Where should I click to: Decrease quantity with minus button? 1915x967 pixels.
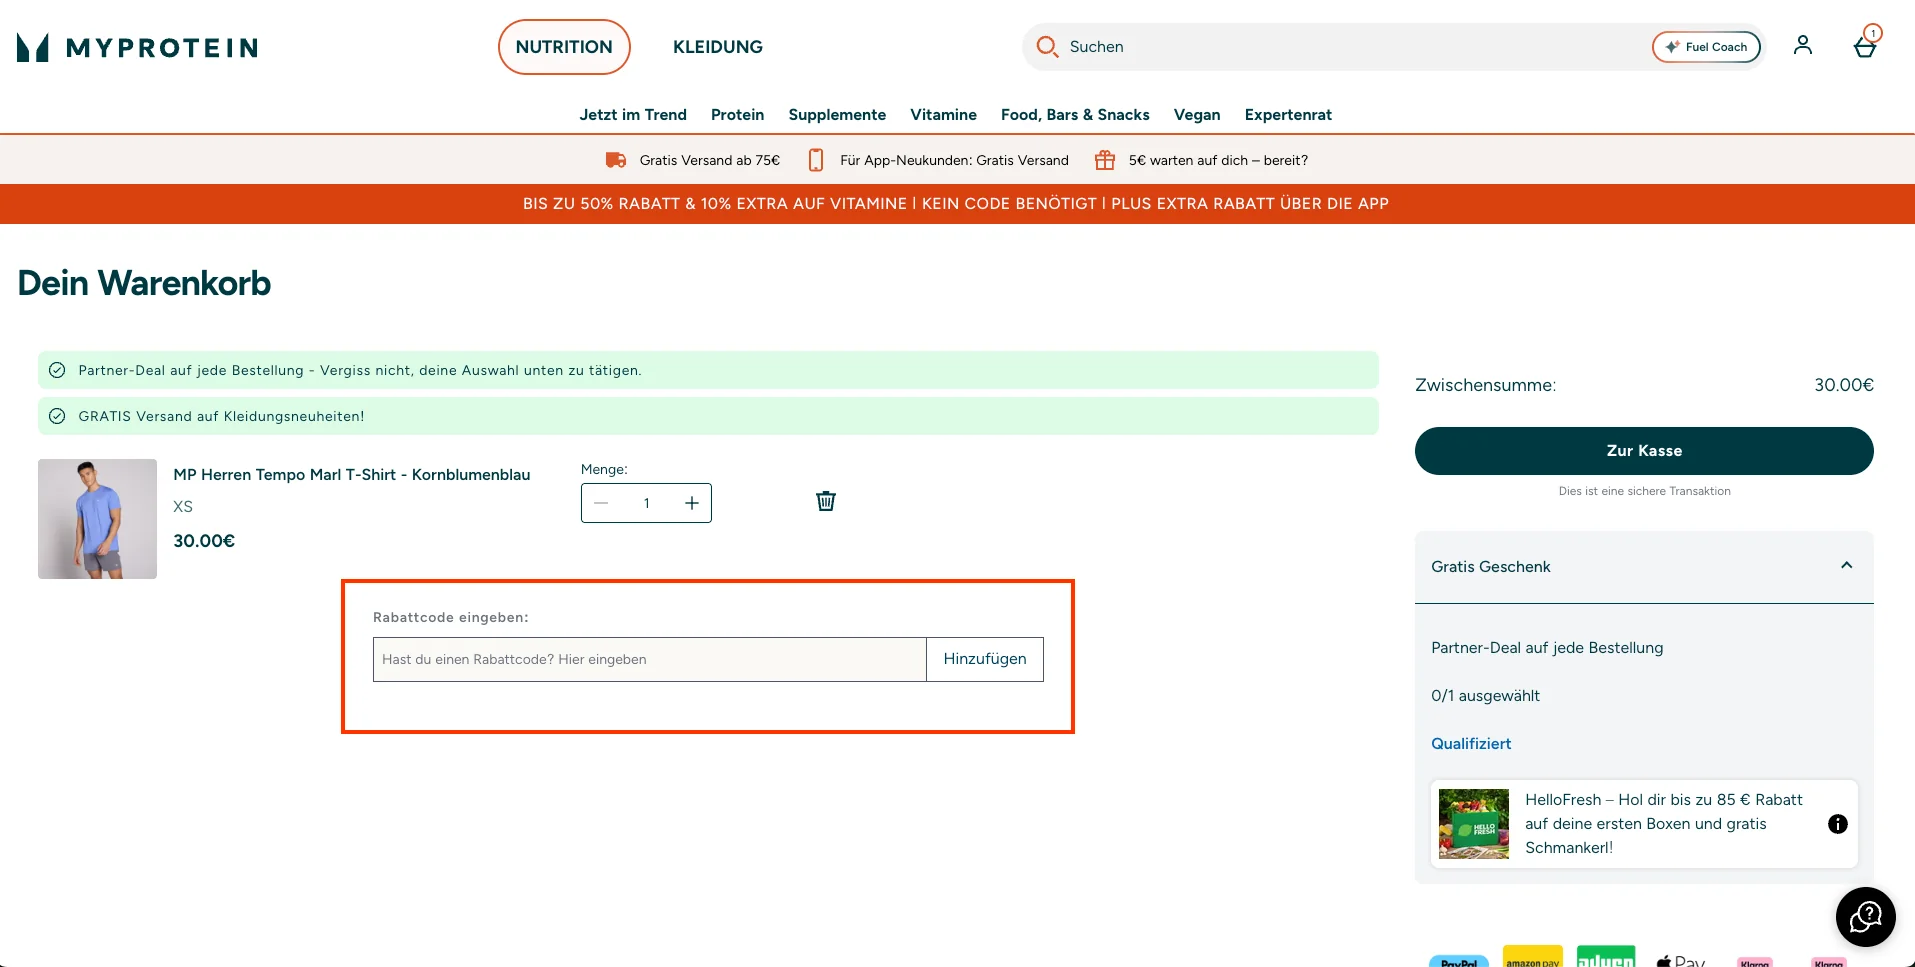601,503
